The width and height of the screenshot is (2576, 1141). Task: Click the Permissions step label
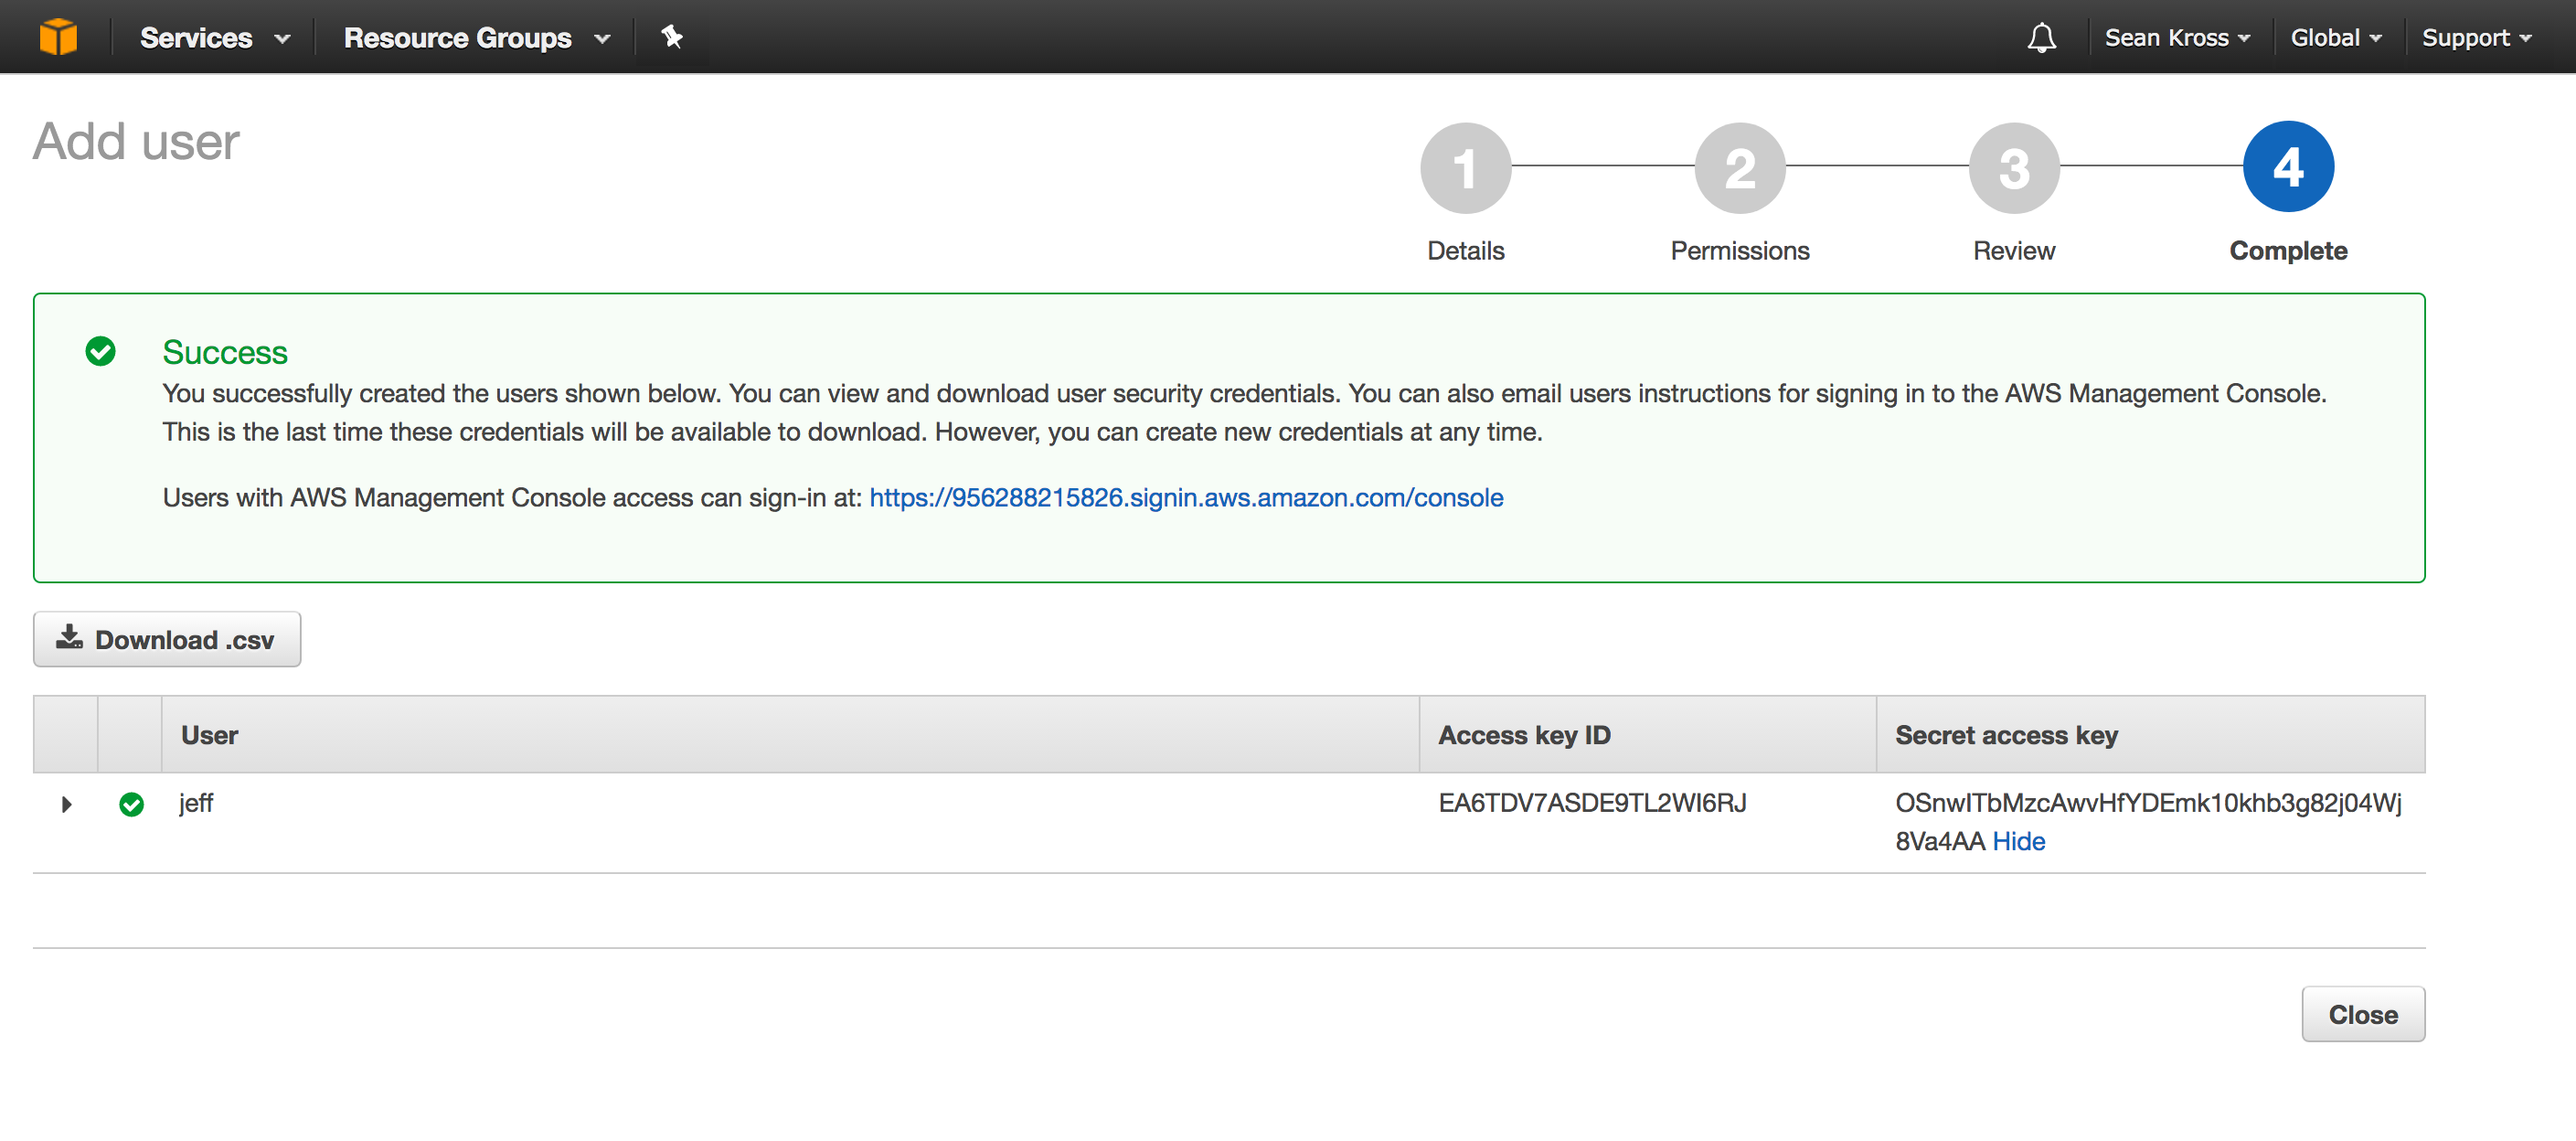1739,250
